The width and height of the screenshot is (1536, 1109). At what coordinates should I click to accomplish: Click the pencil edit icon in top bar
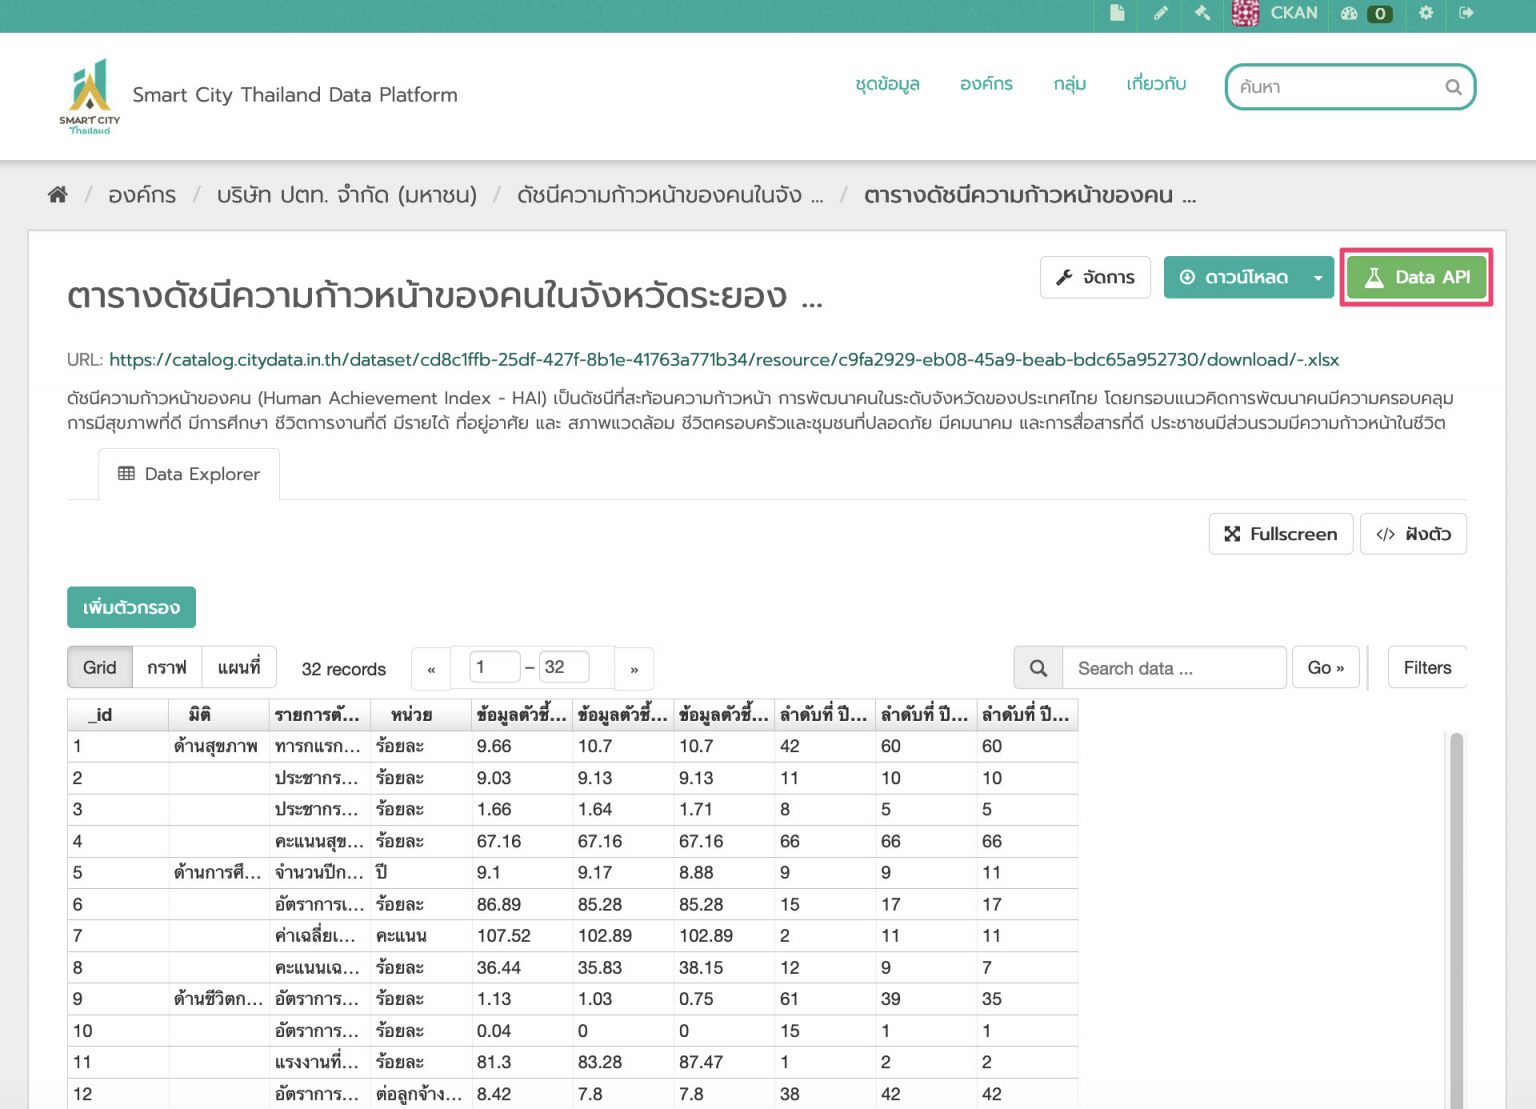(1160, 13)
